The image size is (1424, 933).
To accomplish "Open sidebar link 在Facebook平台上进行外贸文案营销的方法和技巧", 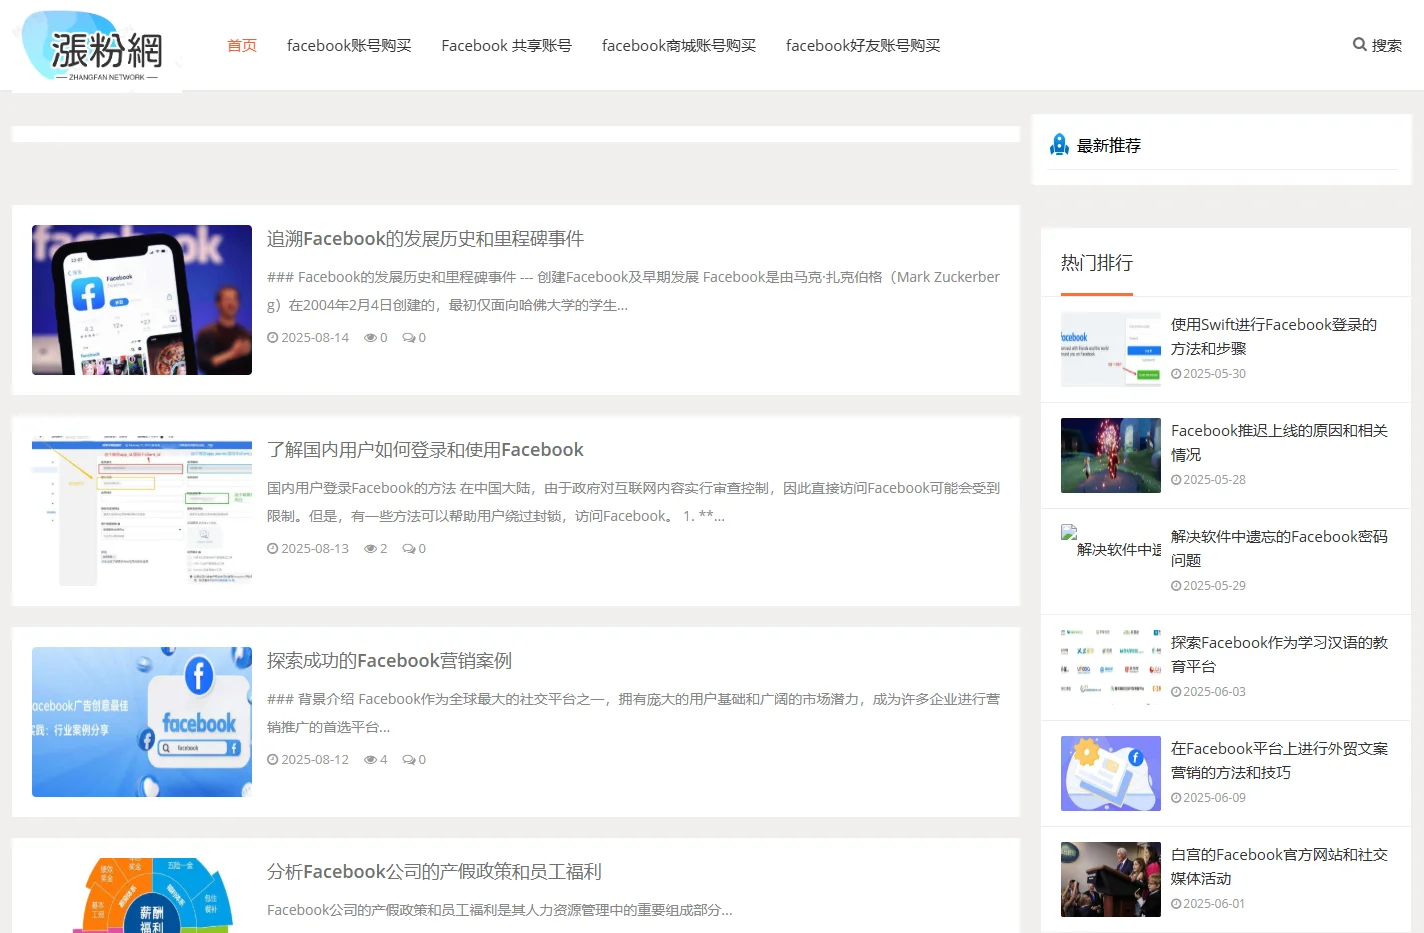I will [x=1279, y=761].
